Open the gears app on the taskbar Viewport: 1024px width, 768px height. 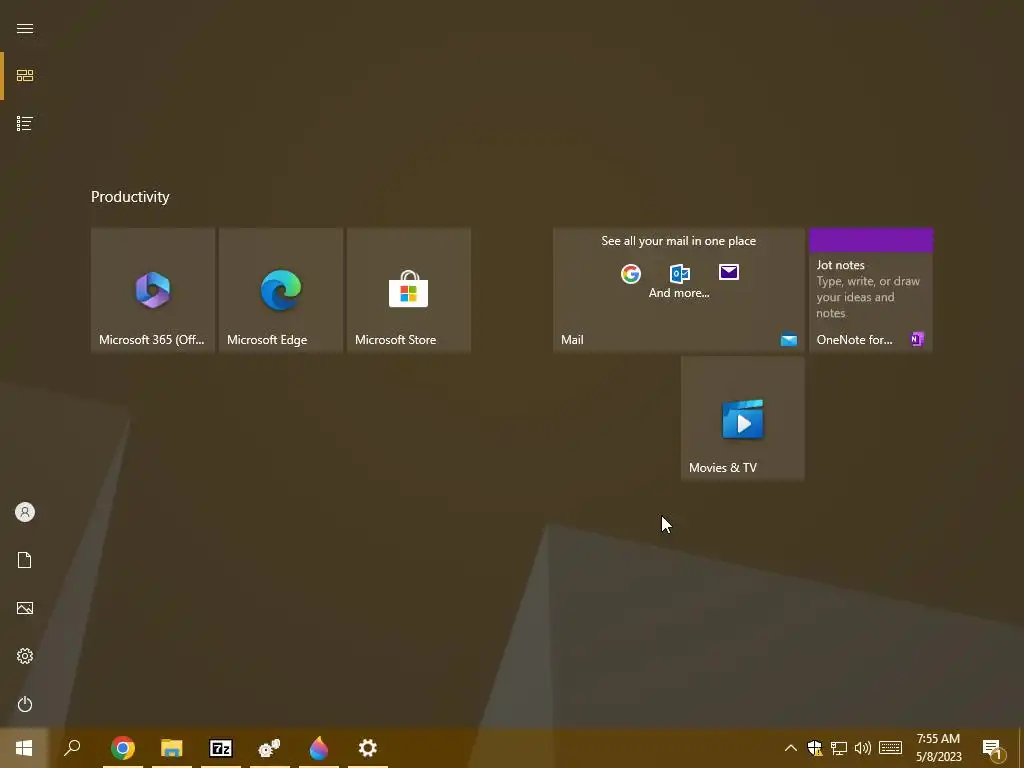(x=270, y=748)
